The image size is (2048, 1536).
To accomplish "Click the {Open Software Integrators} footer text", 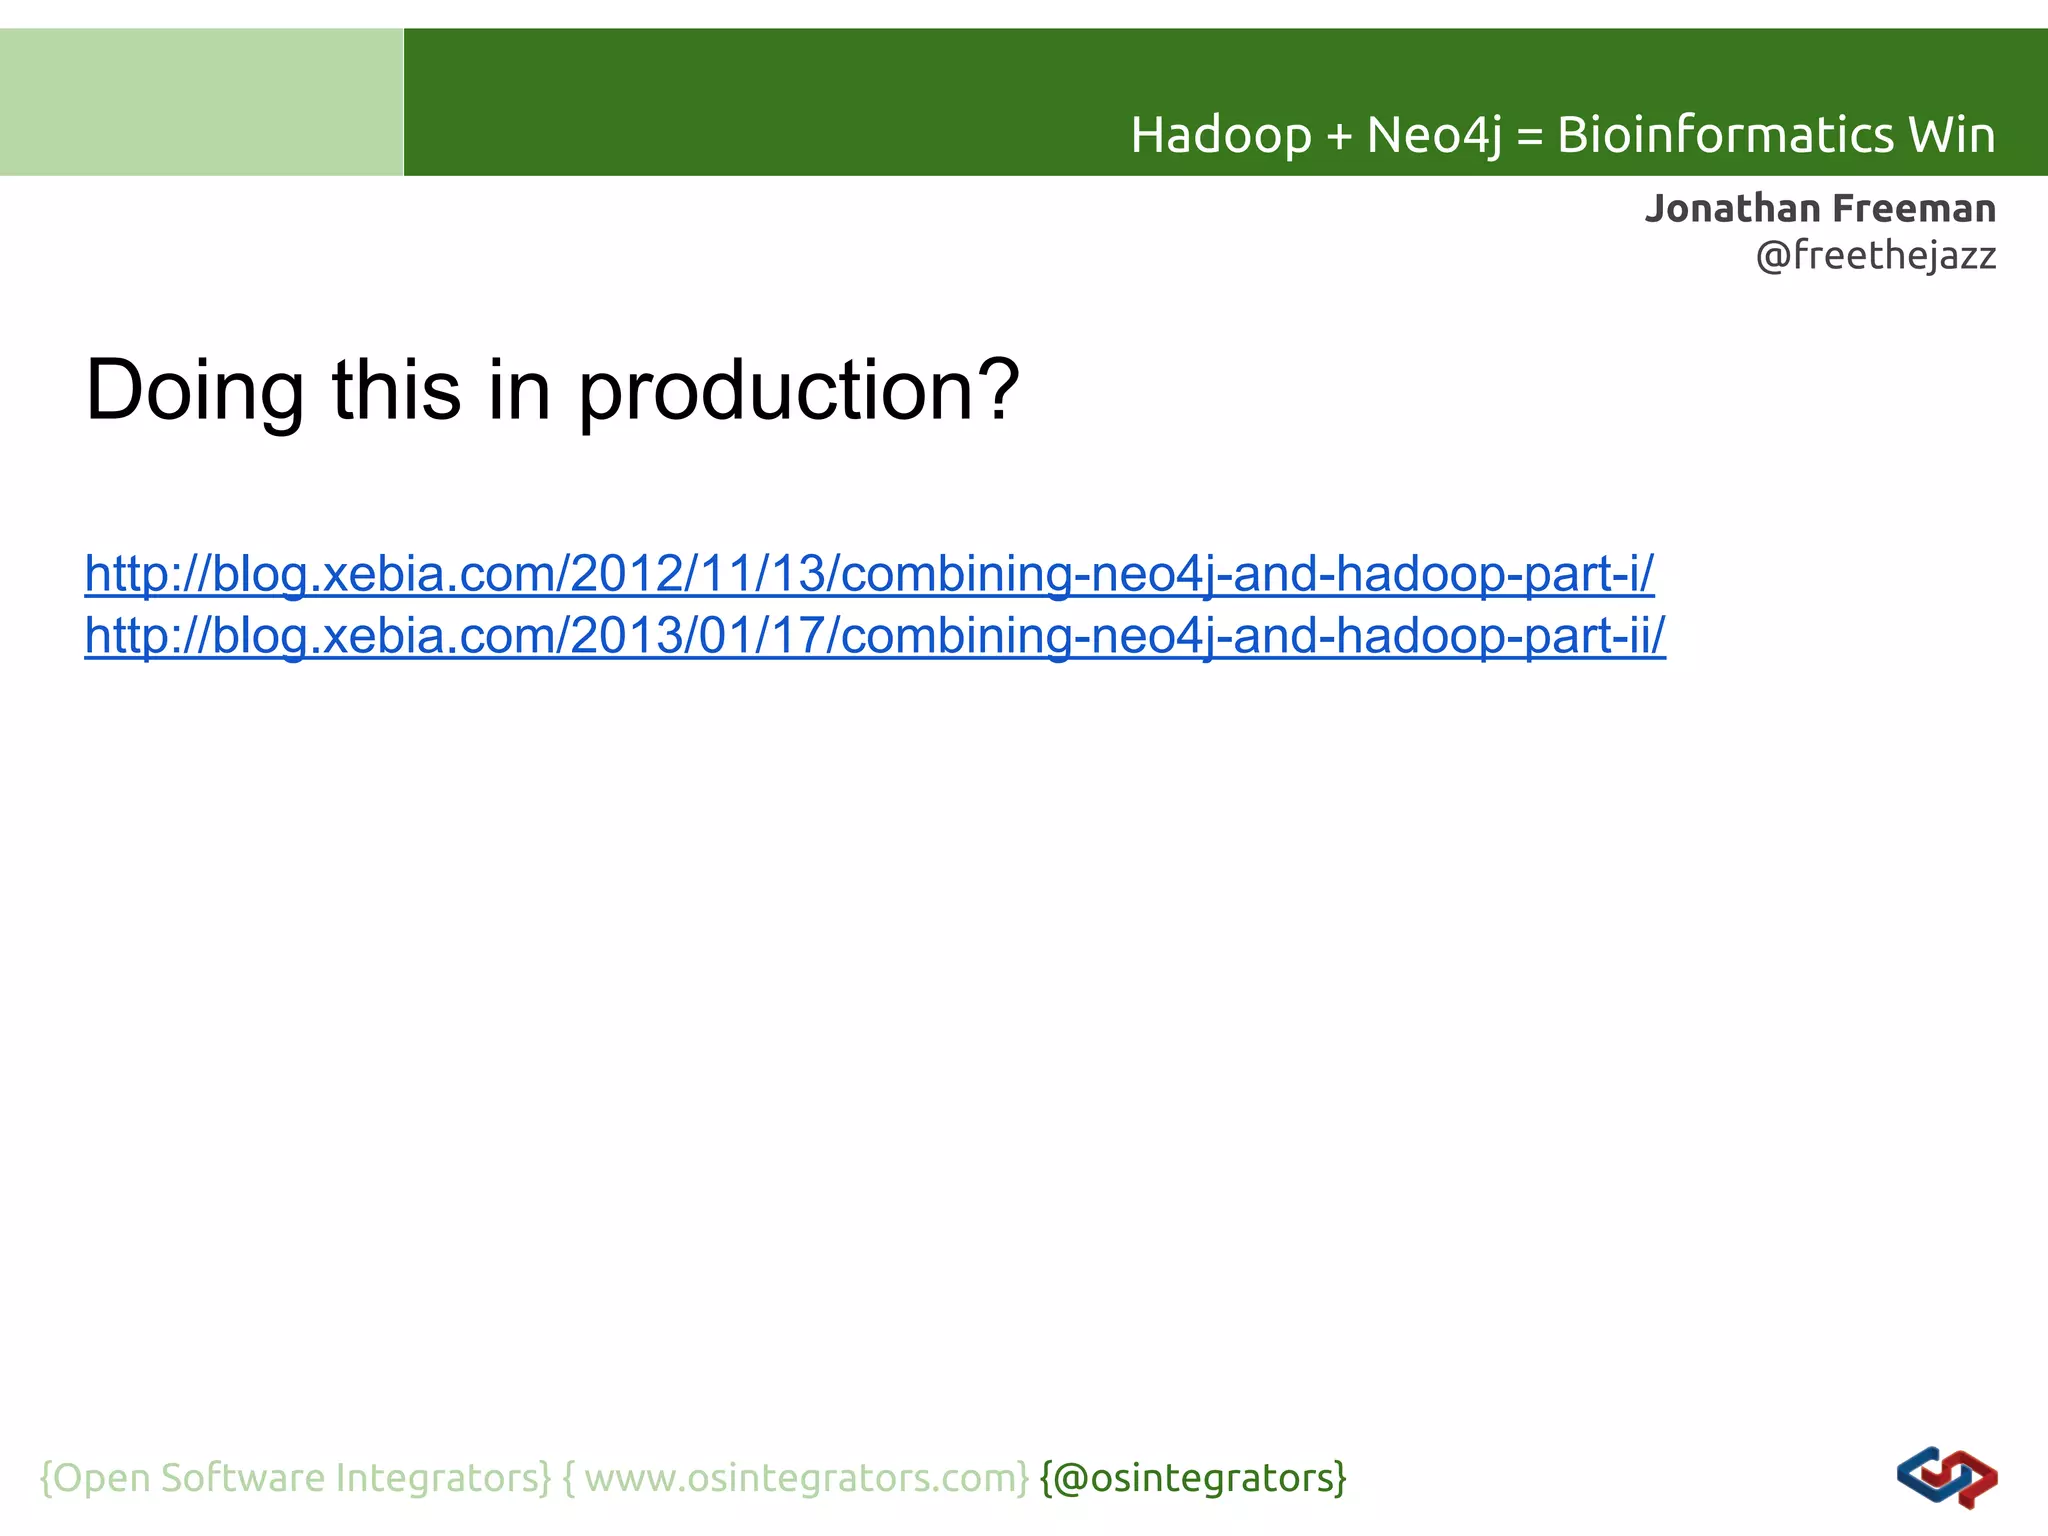I will 296,1478.
